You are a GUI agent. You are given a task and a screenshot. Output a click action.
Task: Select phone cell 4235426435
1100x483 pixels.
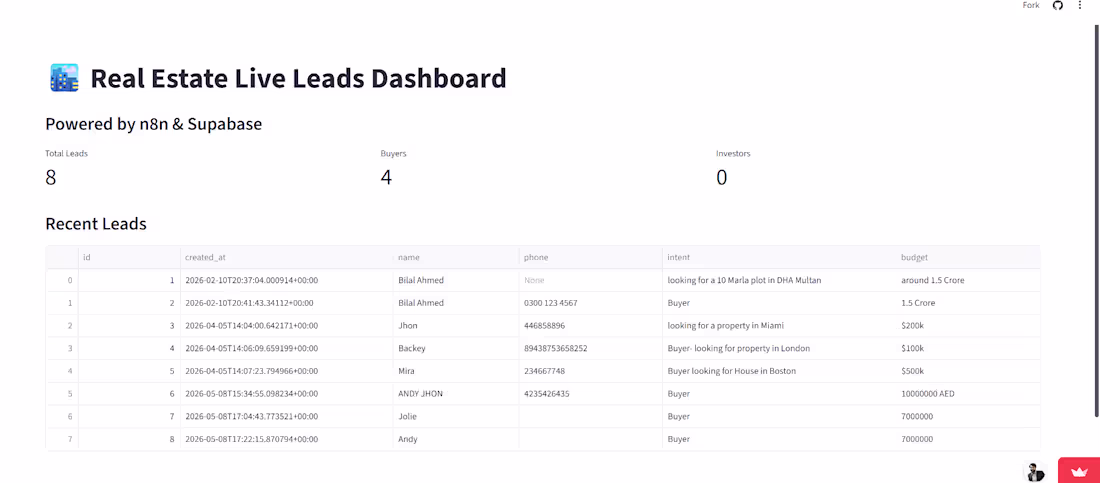(591, 394)
